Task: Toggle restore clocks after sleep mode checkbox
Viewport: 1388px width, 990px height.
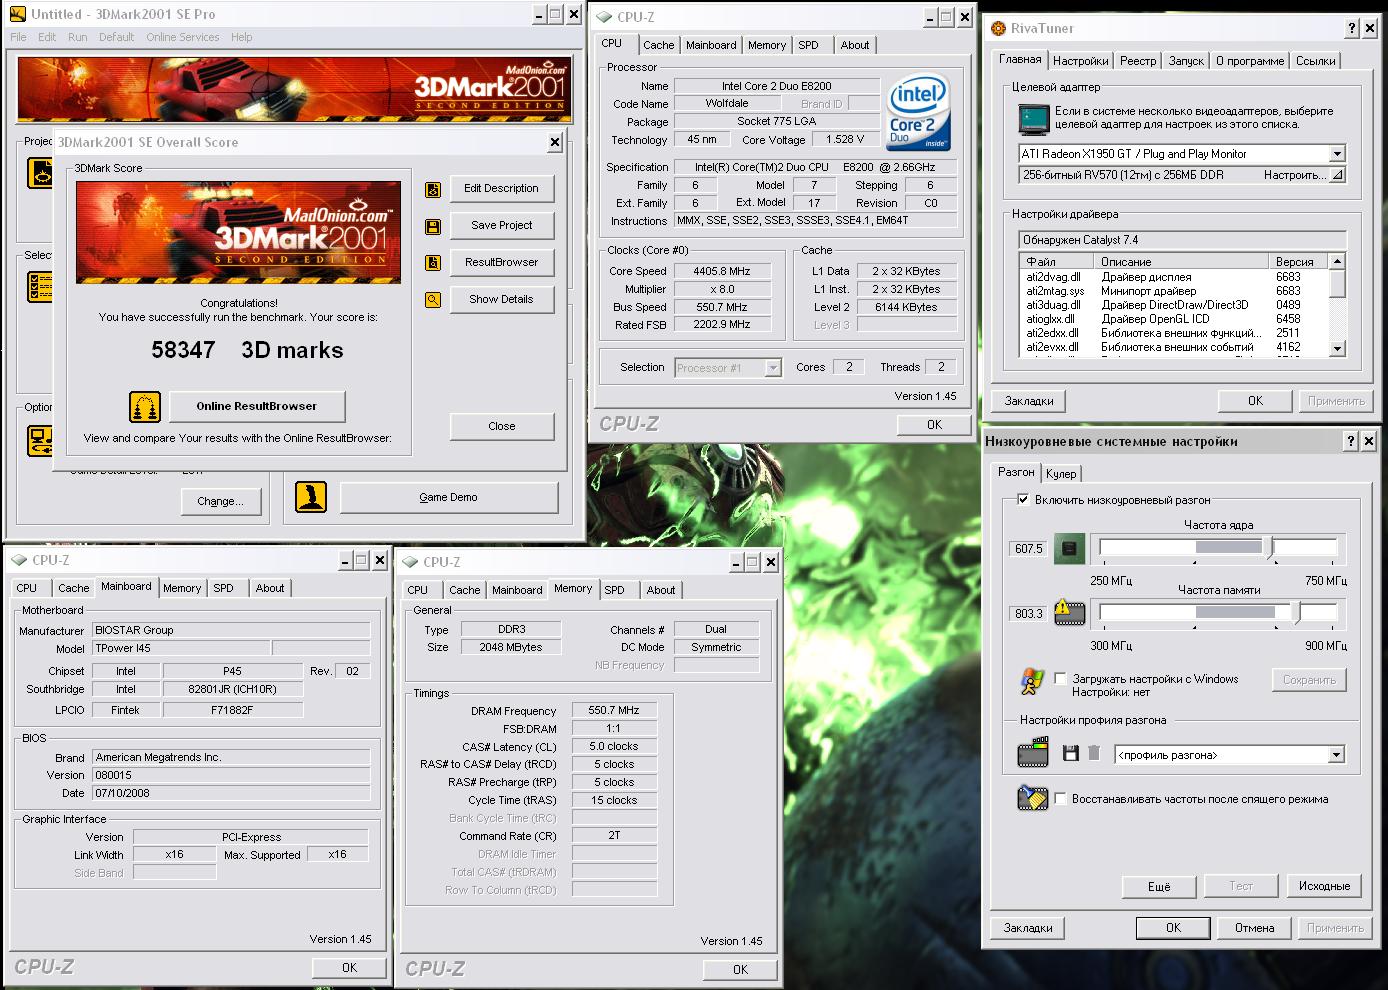Action: (1060, 798)
